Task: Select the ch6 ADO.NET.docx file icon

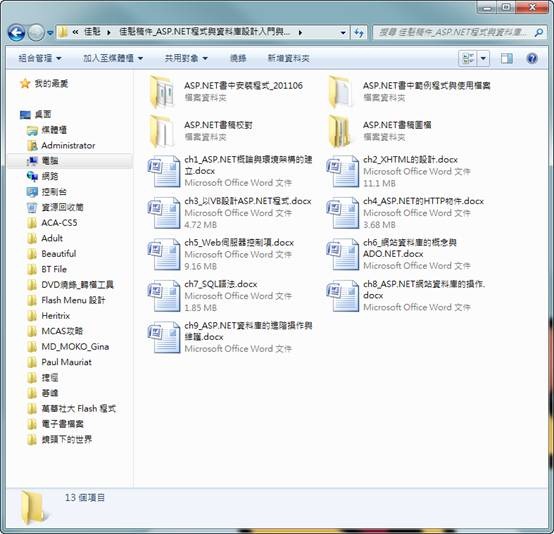Action: [342, 254]
